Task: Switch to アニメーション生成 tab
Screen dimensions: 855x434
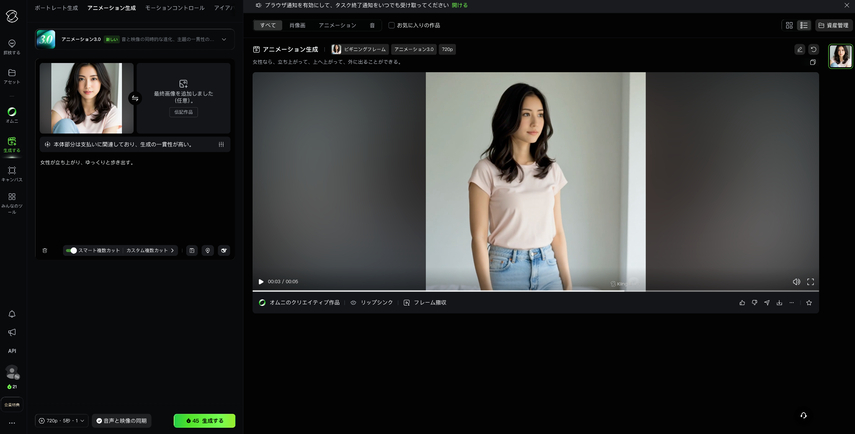Action: coord(111,8)
